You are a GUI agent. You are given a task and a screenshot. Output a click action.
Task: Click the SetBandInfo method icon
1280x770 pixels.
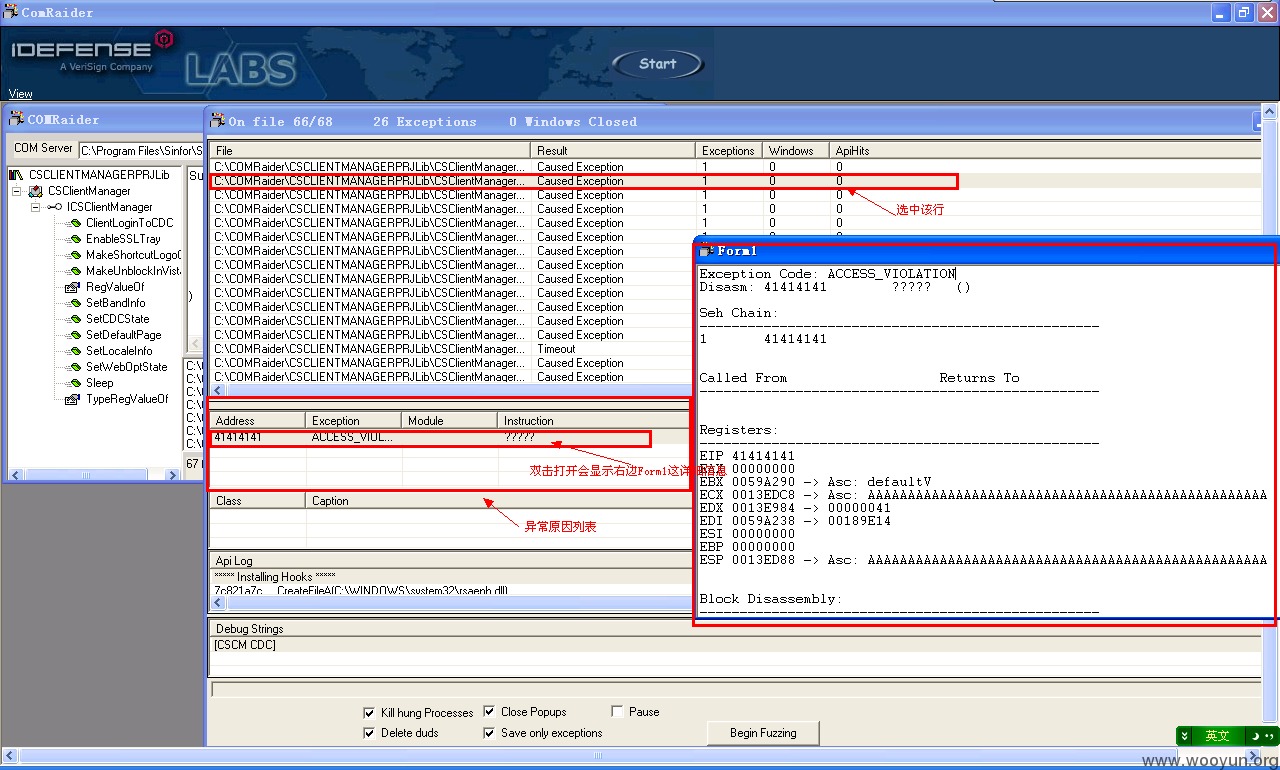tap(73, 303)
